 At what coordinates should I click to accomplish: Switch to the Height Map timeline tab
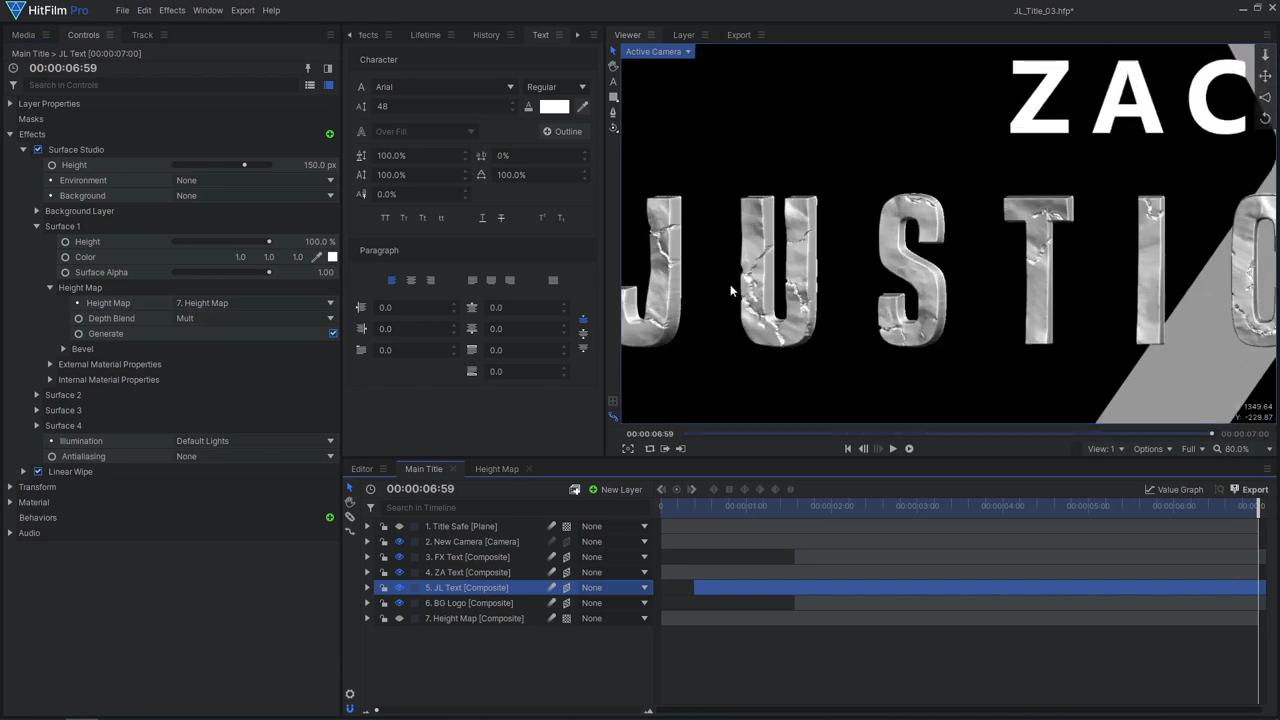[497, 469]
